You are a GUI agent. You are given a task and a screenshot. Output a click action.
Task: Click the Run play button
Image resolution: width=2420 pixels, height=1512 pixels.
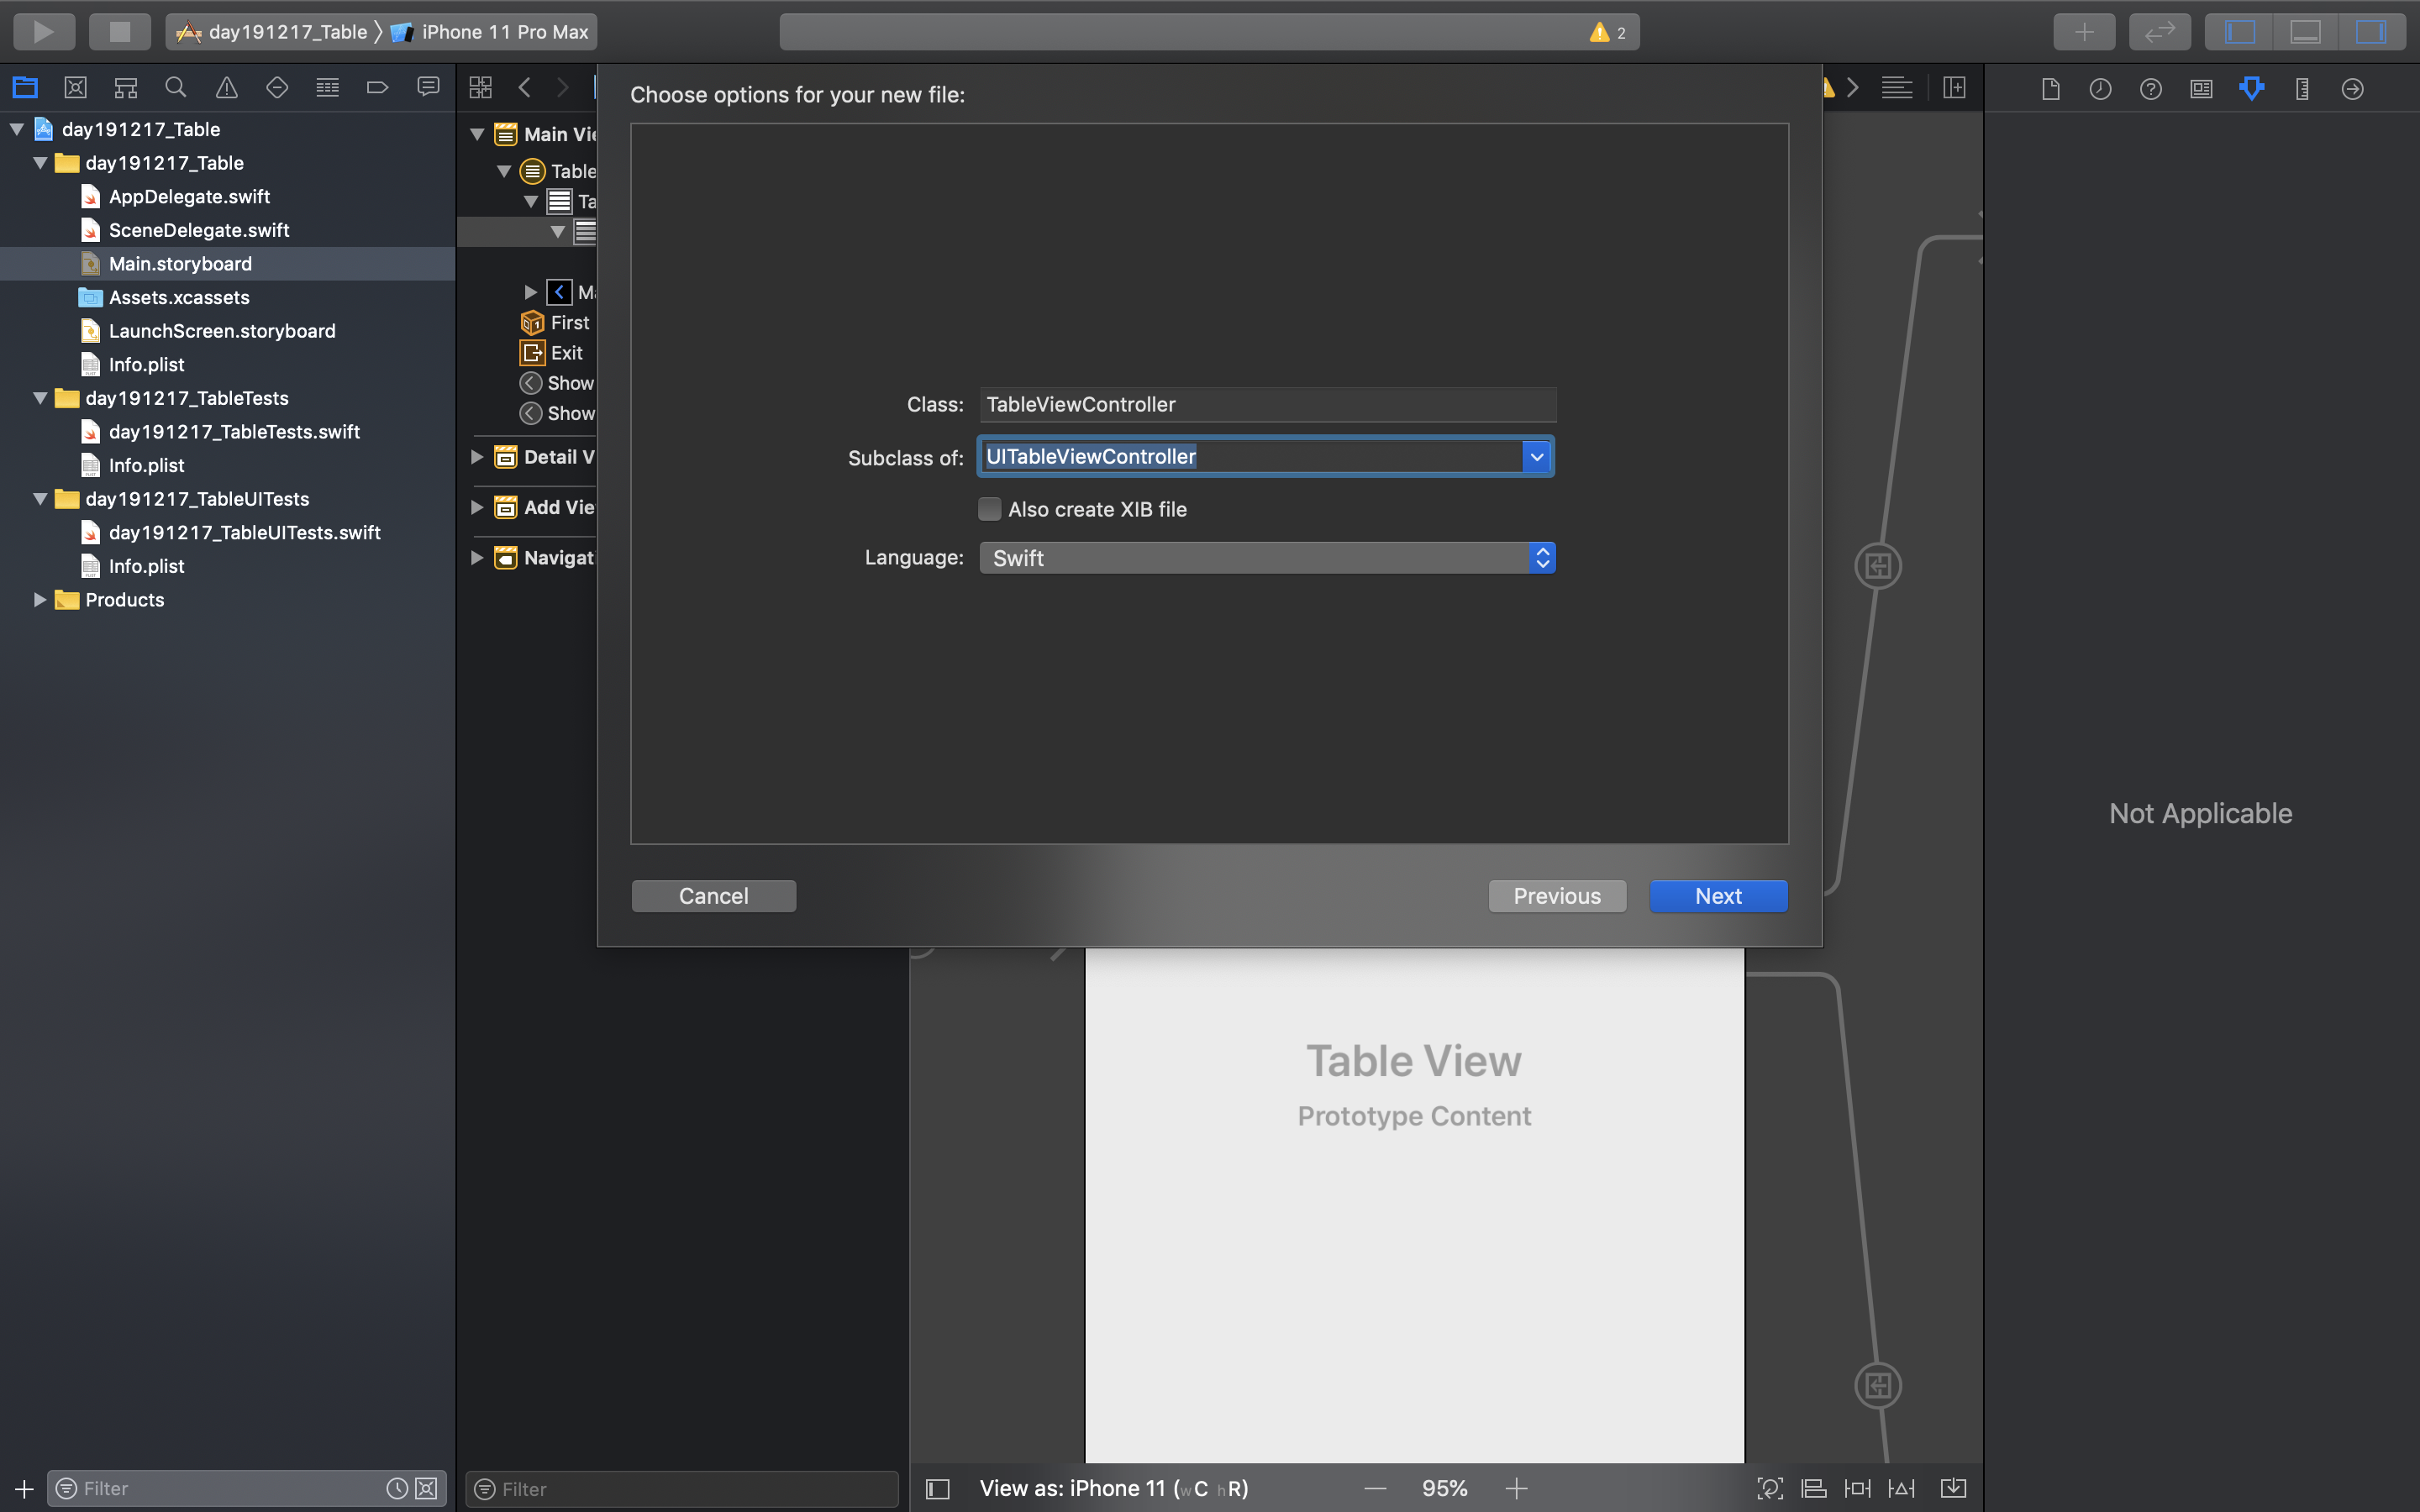(44, 32)
